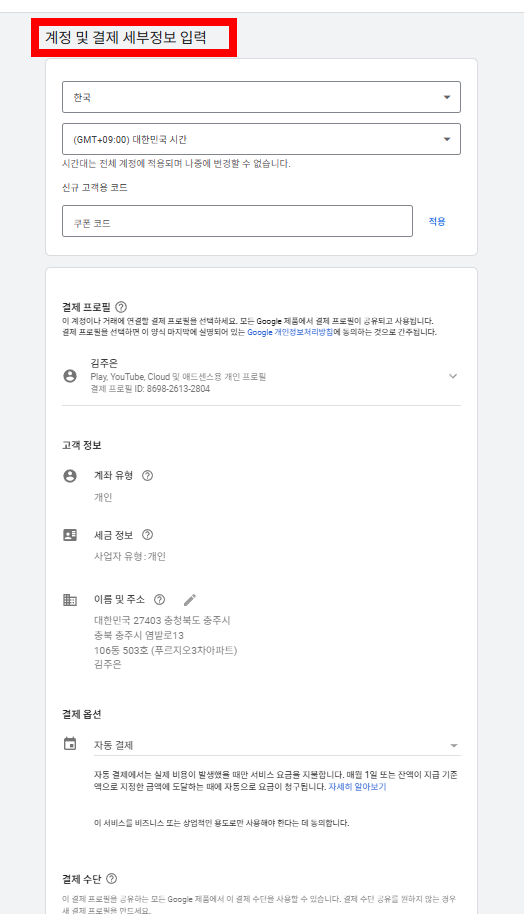This screenshot has height=914, width=524.
Task: Click help icon beside 세금 정보
Action: pos(147,535)
